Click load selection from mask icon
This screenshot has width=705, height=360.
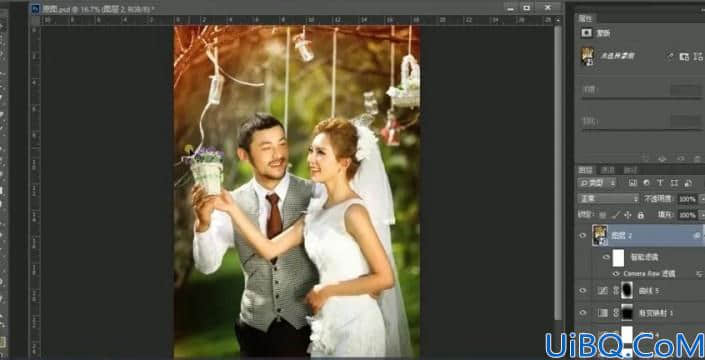[x=647, y=158]
